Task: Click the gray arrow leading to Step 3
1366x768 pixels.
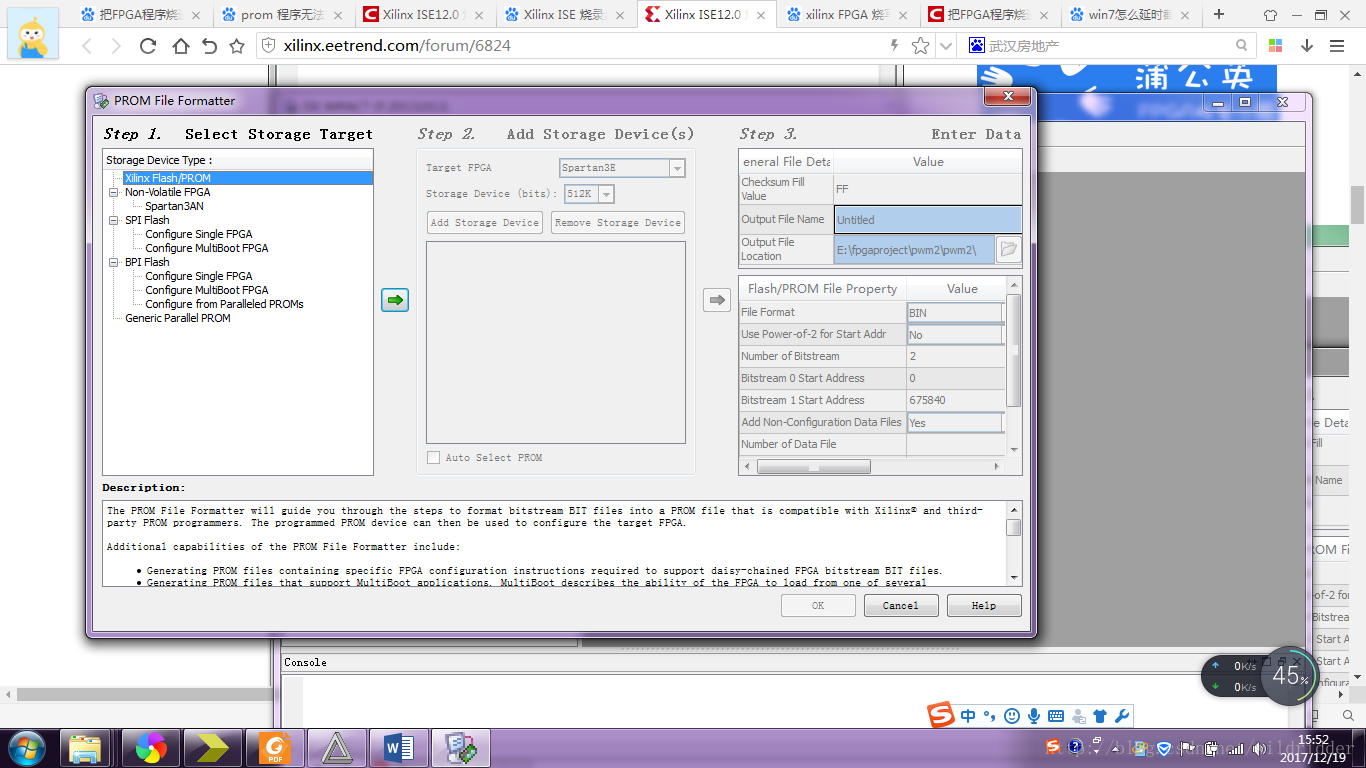Action: (717, 299)
